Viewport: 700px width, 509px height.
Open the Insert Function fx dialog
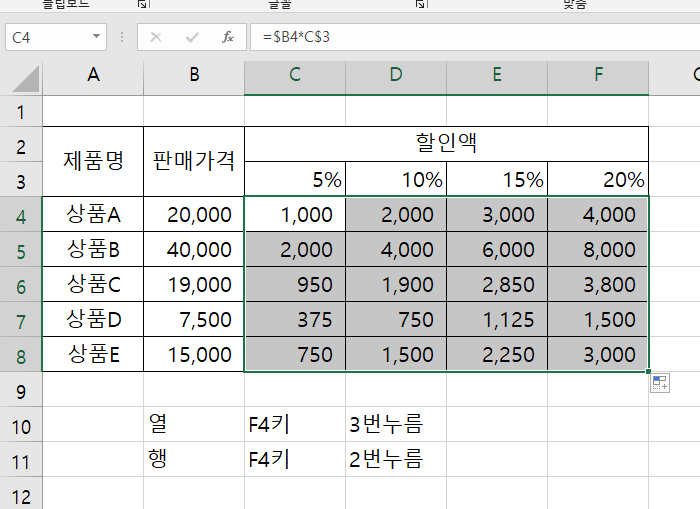click(228, 37)
